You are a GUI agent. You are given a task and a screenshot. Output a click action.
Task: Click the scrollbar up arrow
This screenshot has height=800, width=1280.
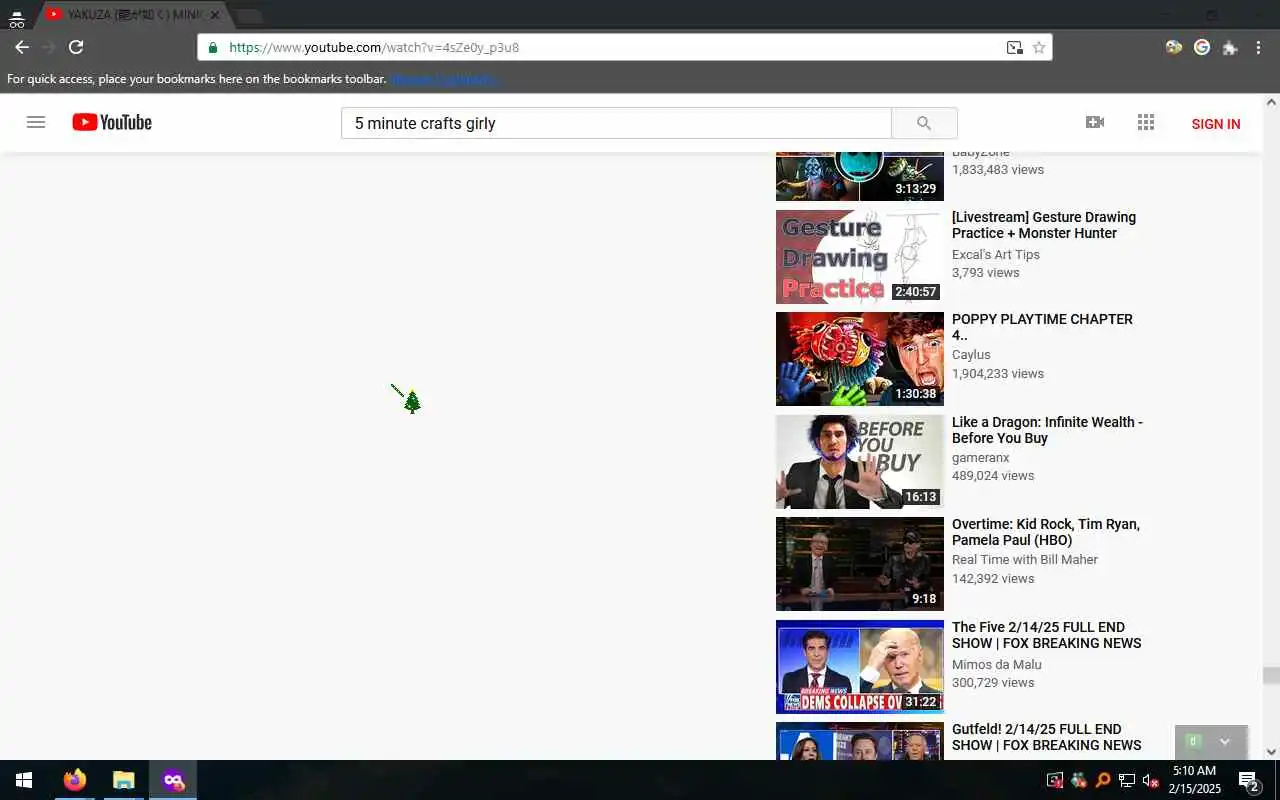1271,102
